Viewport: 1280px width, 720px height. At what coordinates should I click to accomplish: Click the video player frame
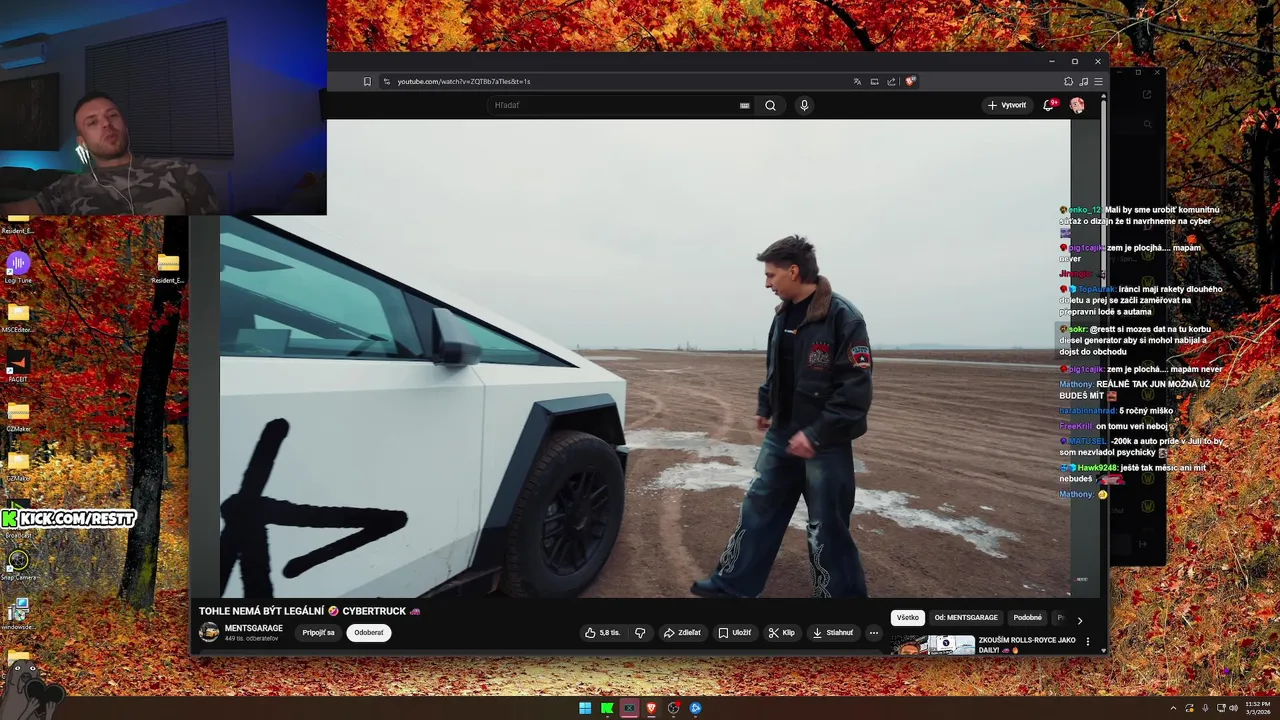[x=645, y=358]
